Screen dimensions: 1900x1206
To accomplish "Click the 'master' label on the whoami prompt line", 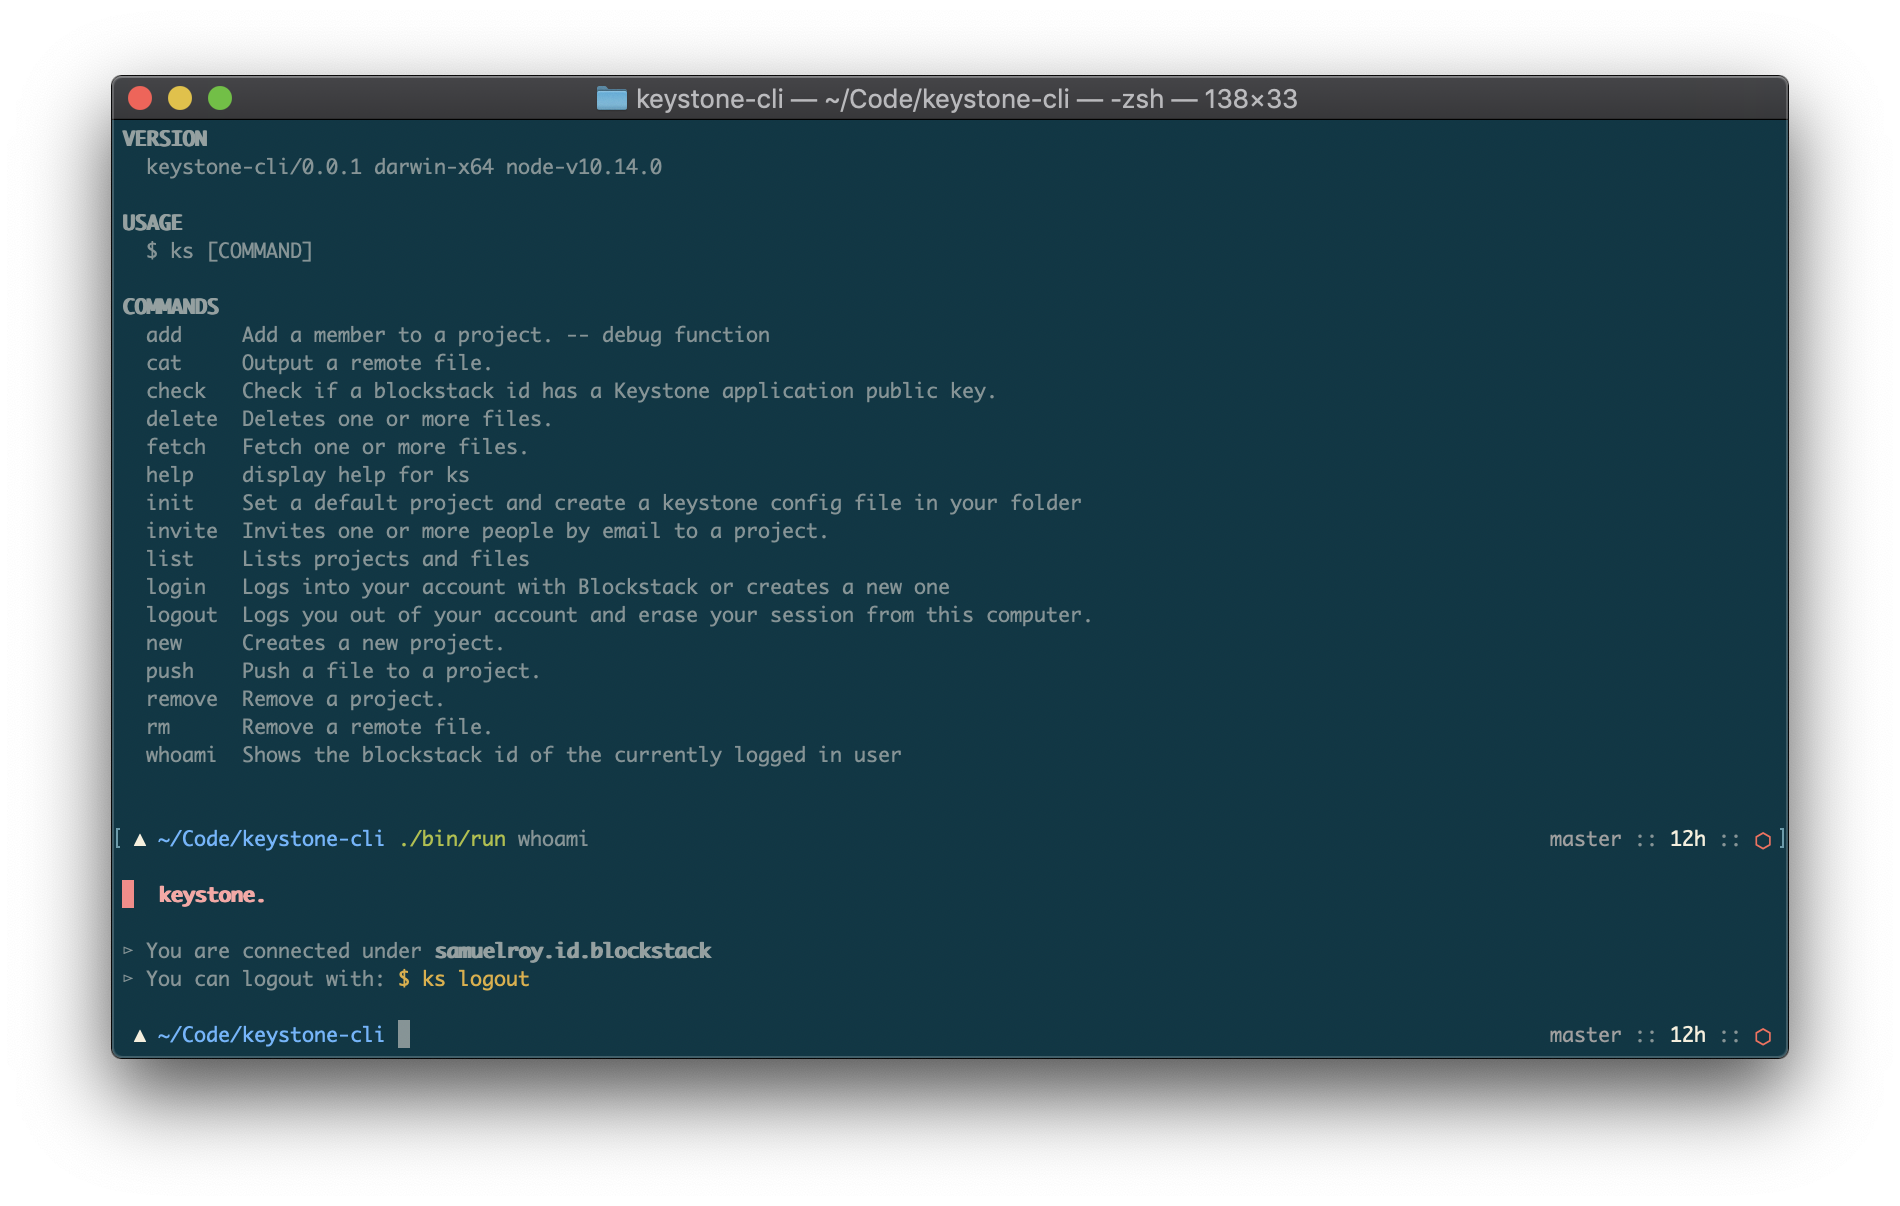I will pos(1585,839).
